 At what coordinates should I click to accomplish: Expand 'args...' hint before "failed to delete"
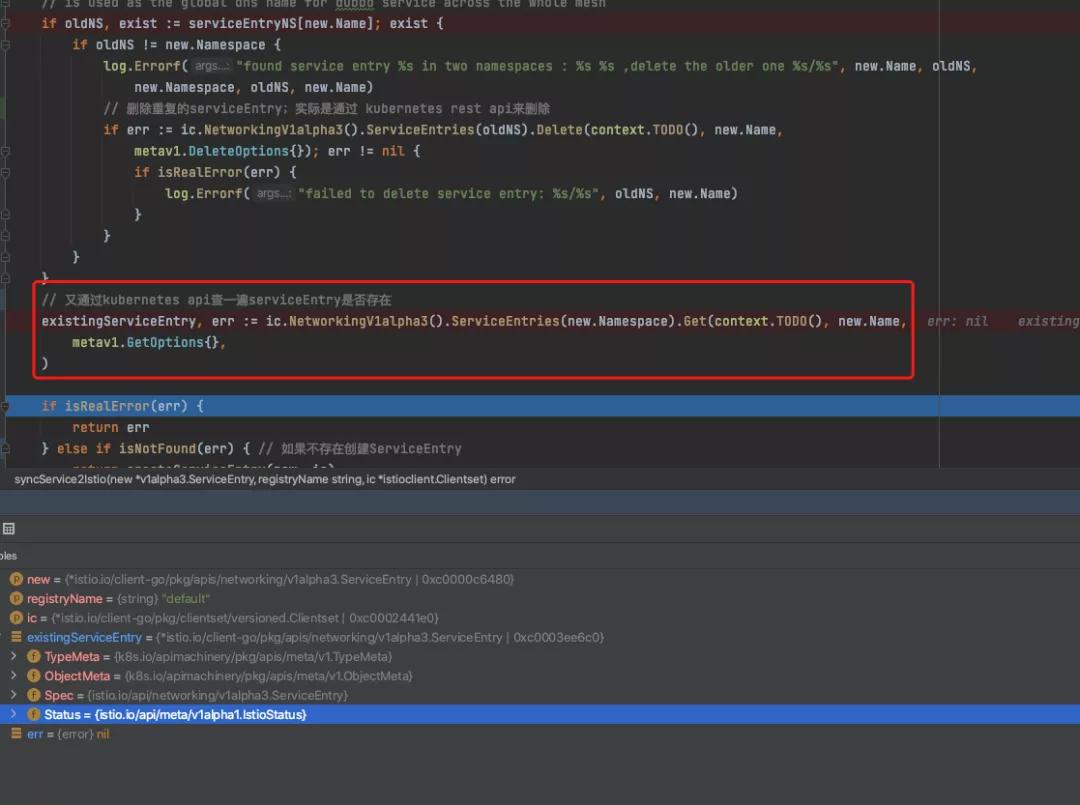coord(273,194)
